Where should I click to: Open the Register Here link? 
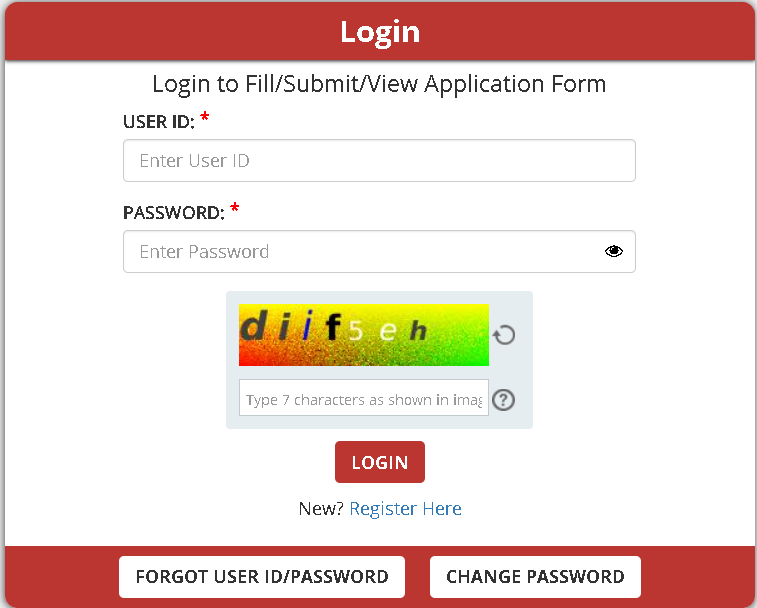[x=405, y=509]
